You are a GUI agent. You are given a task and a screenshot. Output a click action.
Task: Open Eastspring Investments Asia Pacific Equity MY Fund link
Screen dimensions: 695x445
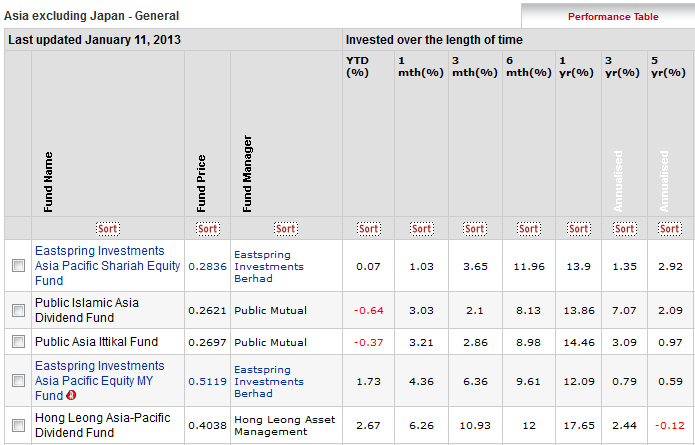coord(100,380)
